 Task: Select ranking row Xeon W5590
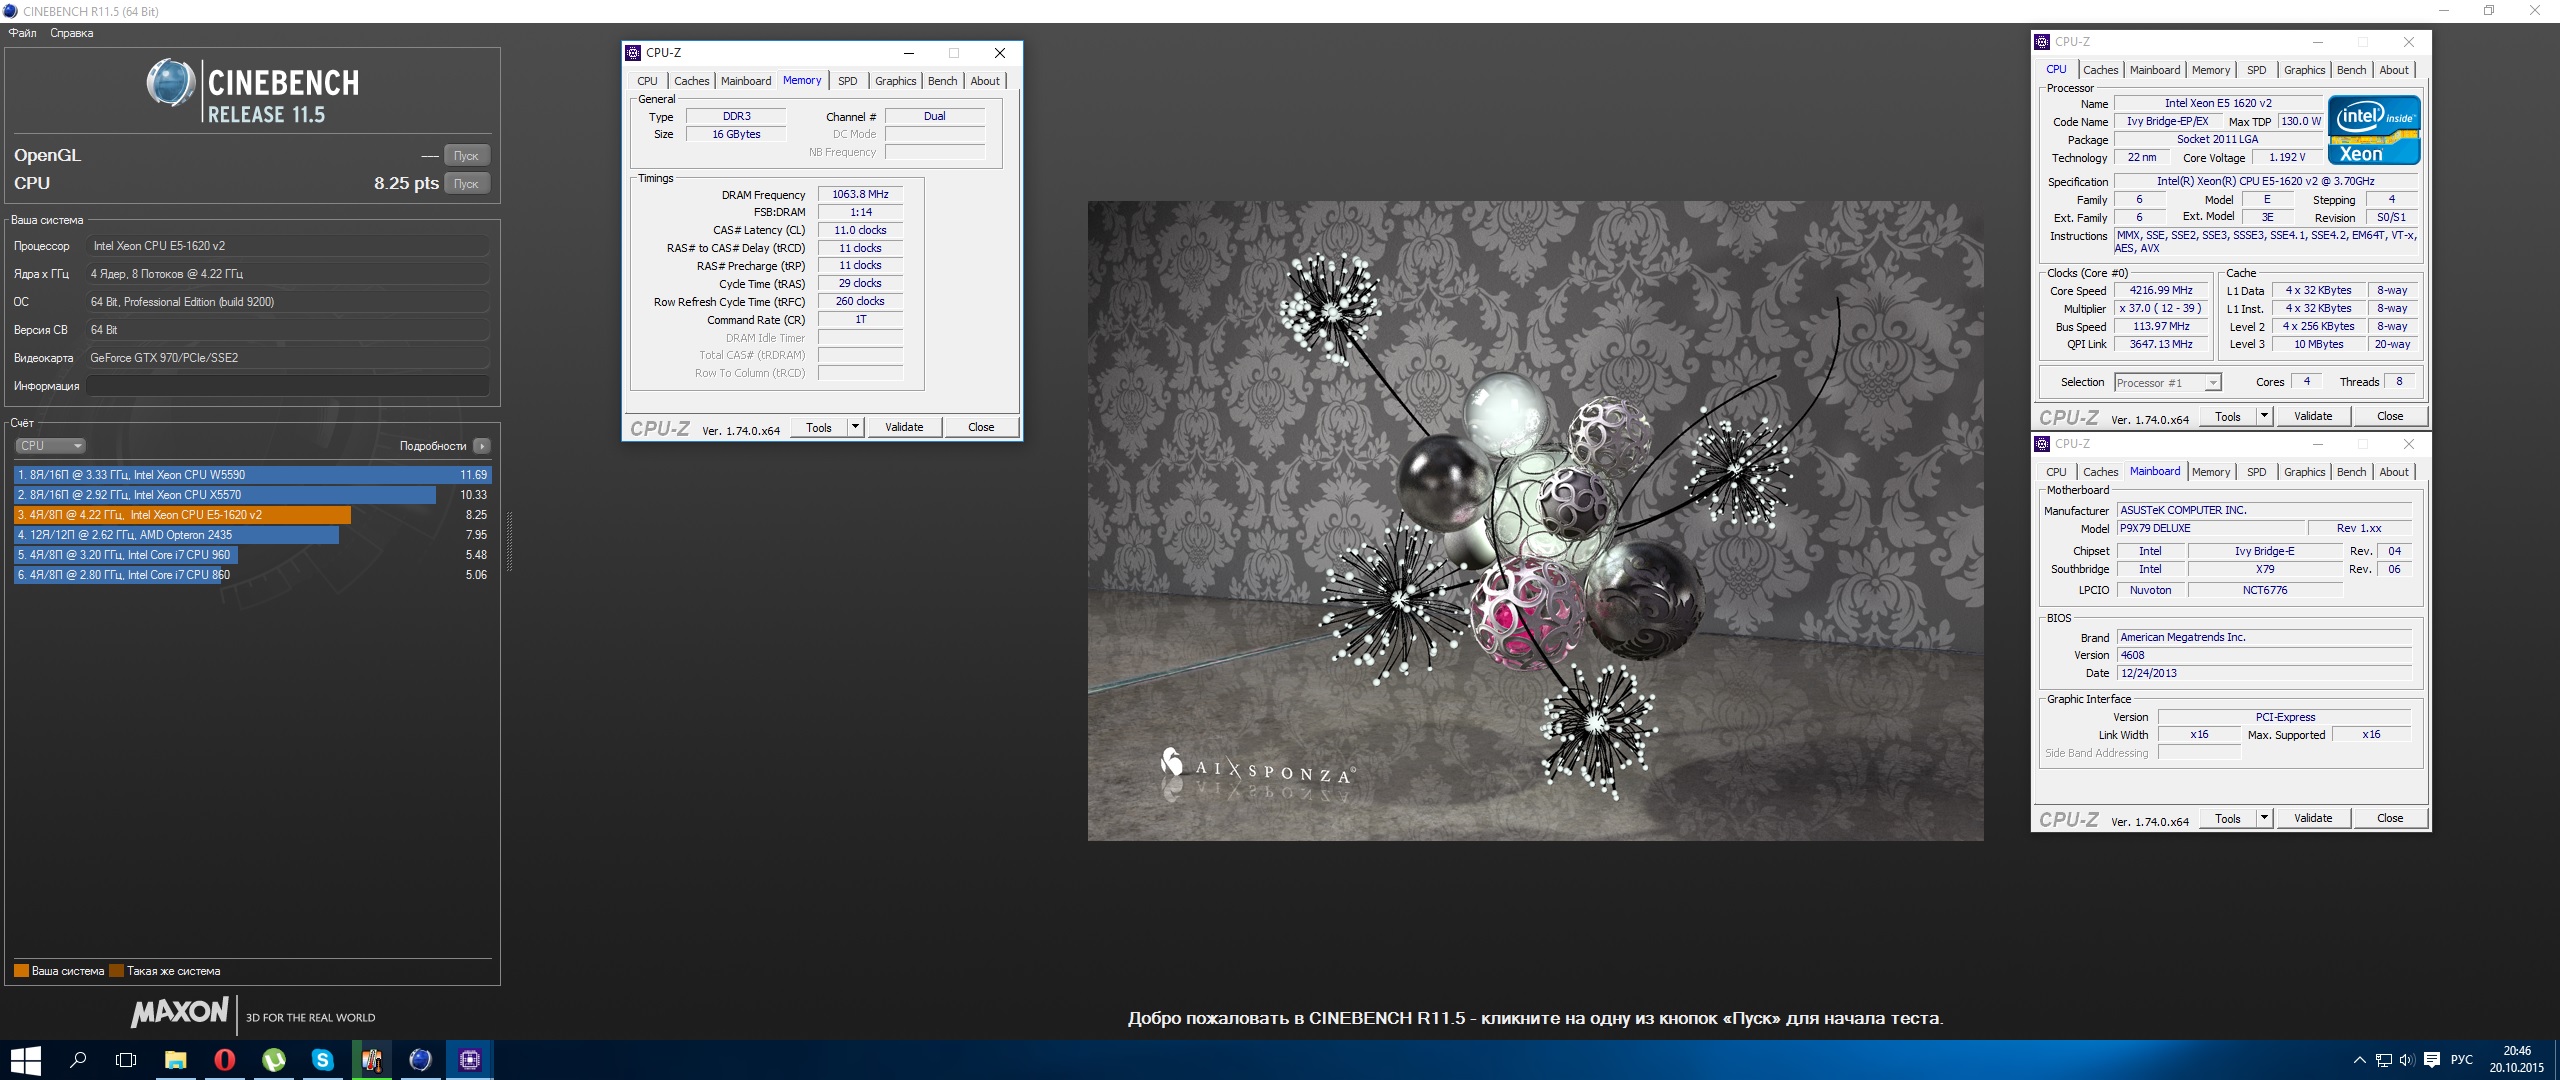pyautogui.click(x=252, y=475)
